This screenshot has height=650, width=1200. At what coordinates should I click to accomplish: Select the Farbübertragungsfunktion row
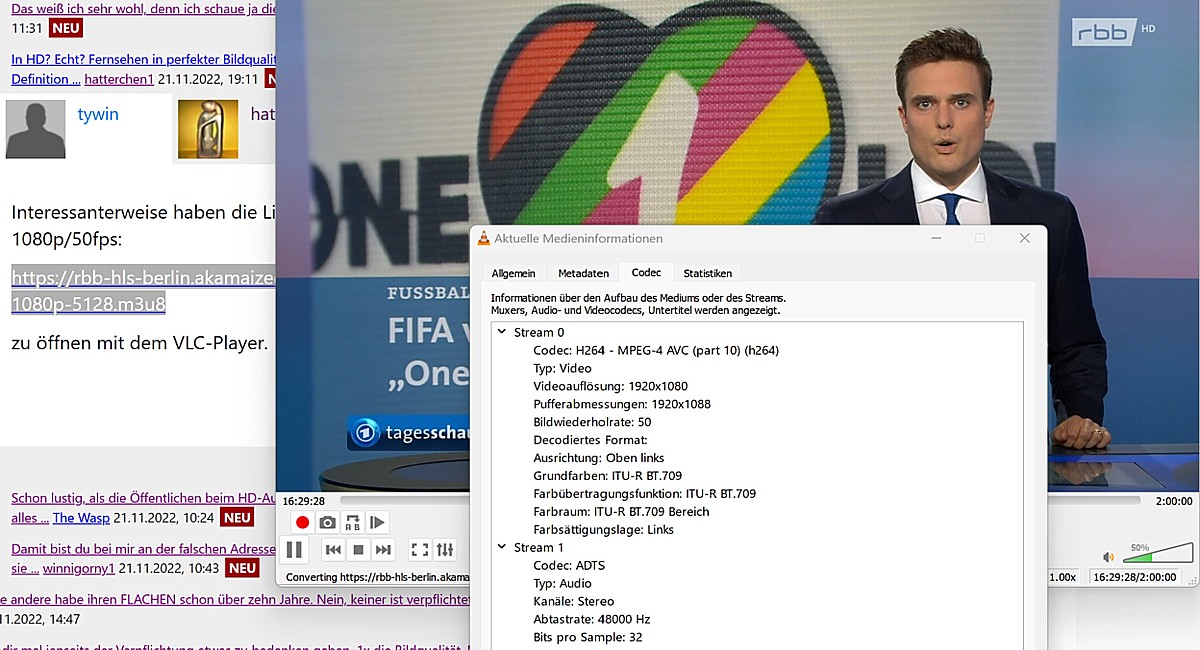[x=644, y=494]
